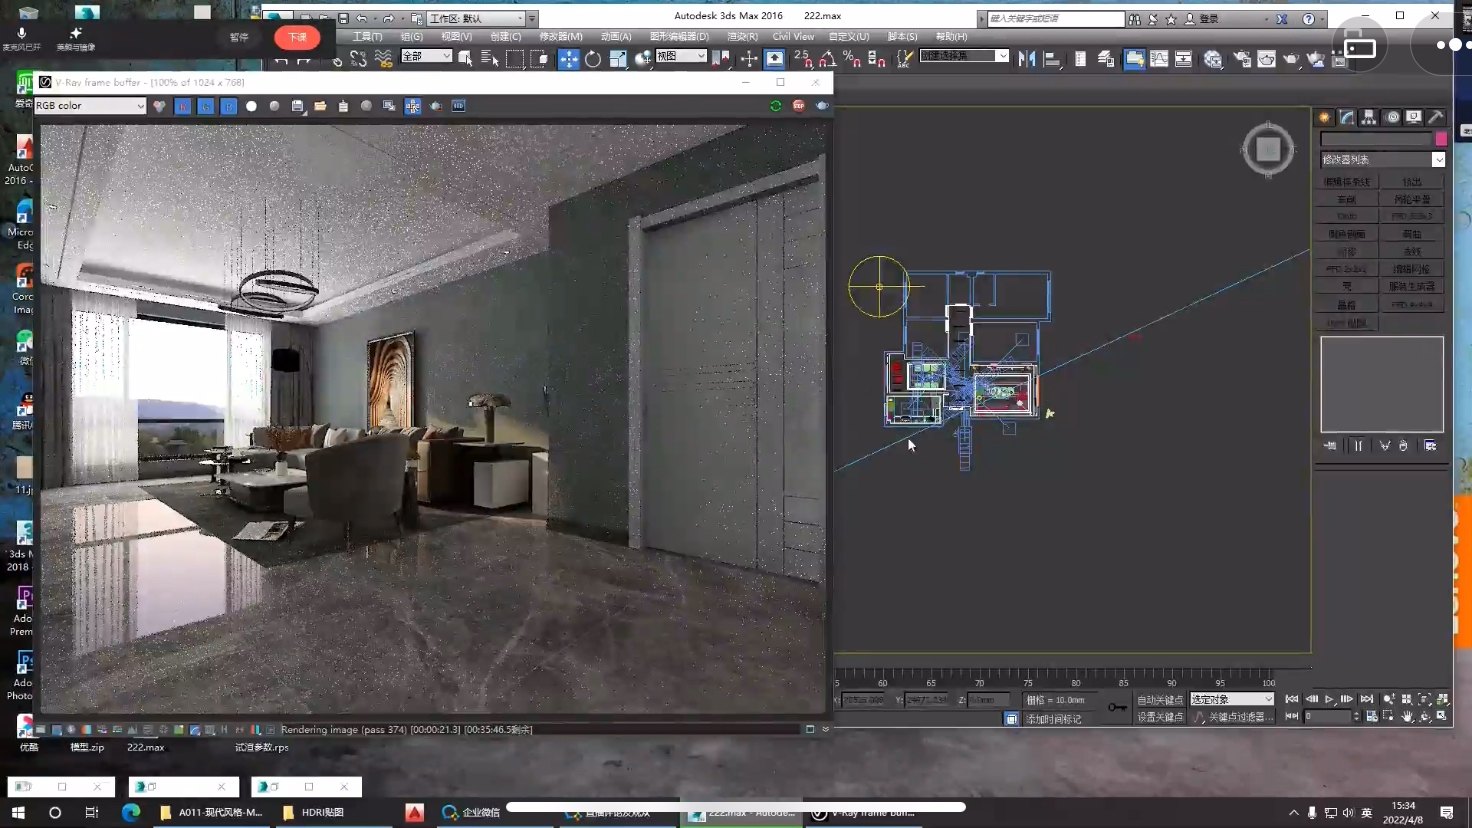Screen dimensions: 1472x828
Task: Click the Align tool icon
Action: [x=1052, y=59]
